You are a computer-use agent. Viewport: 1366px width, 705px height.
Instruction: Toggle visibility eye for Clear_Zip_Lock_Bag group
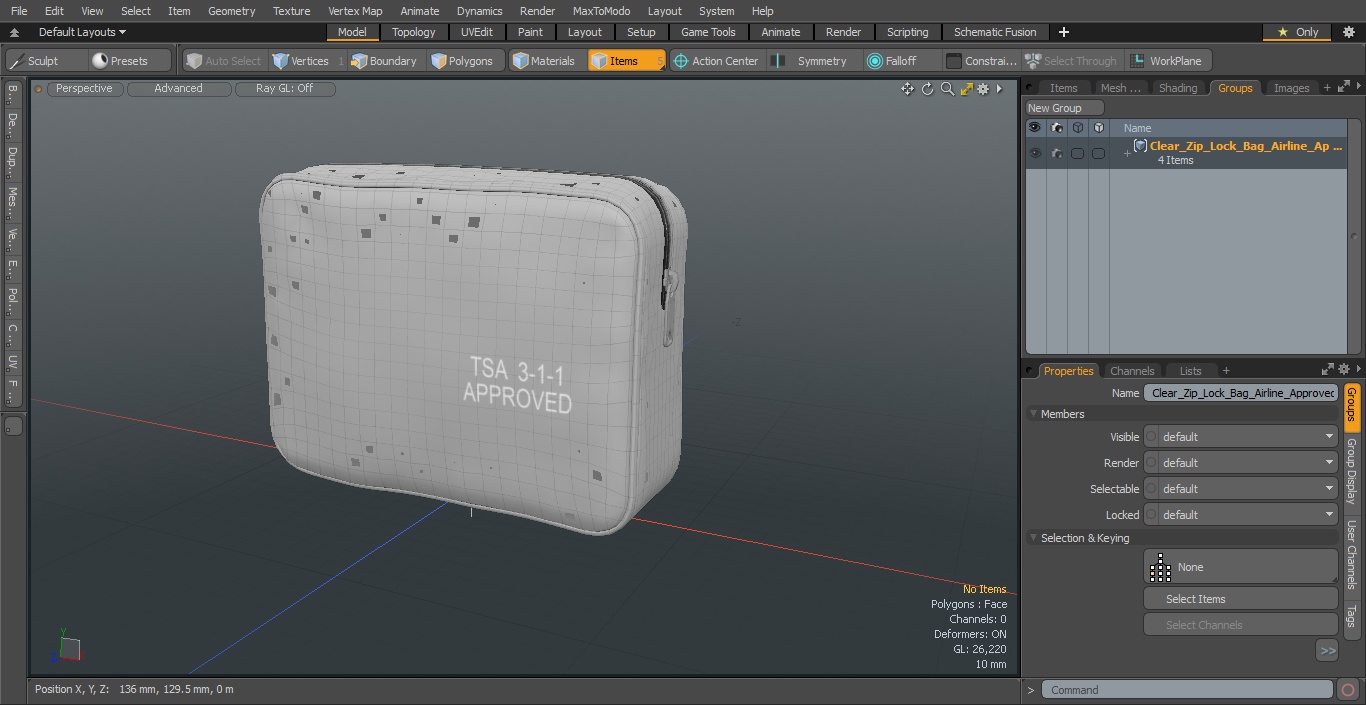1035,153
